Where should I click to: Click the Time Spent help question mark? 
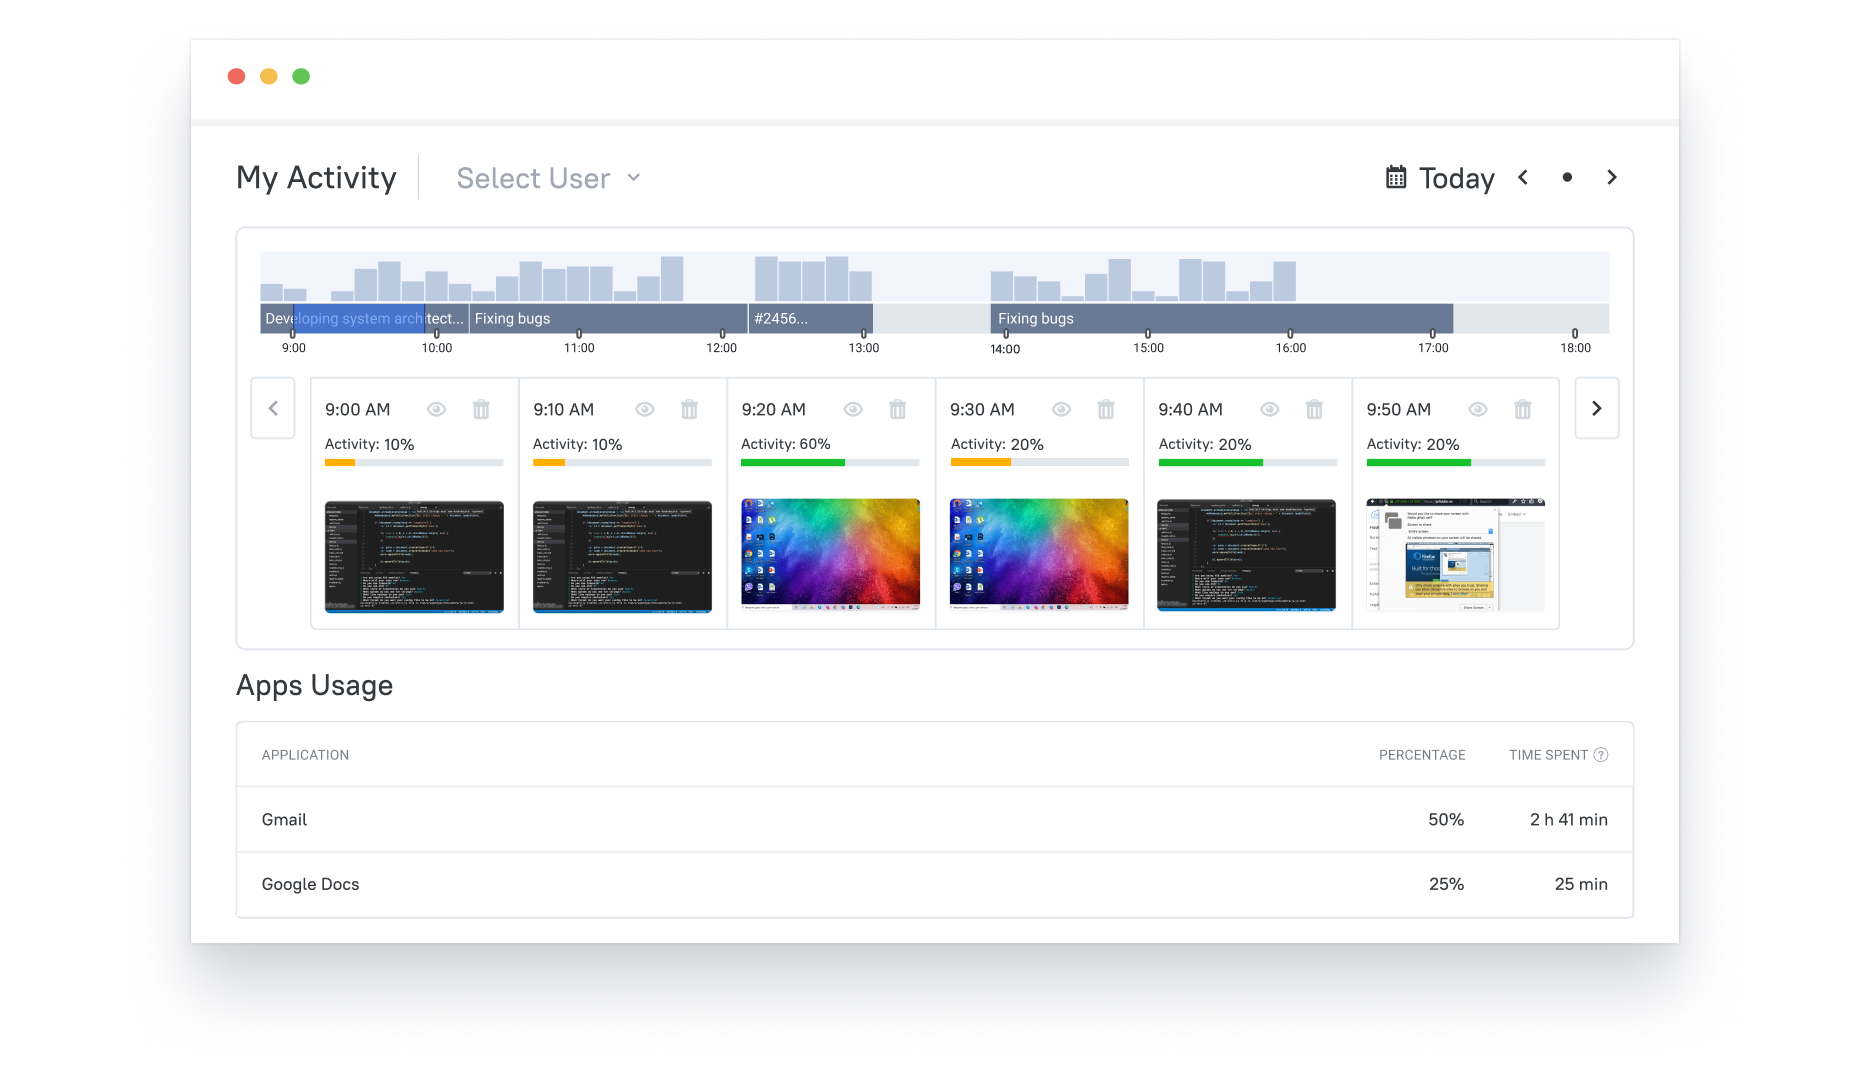pyautogui.click(x=1603, y=754)
